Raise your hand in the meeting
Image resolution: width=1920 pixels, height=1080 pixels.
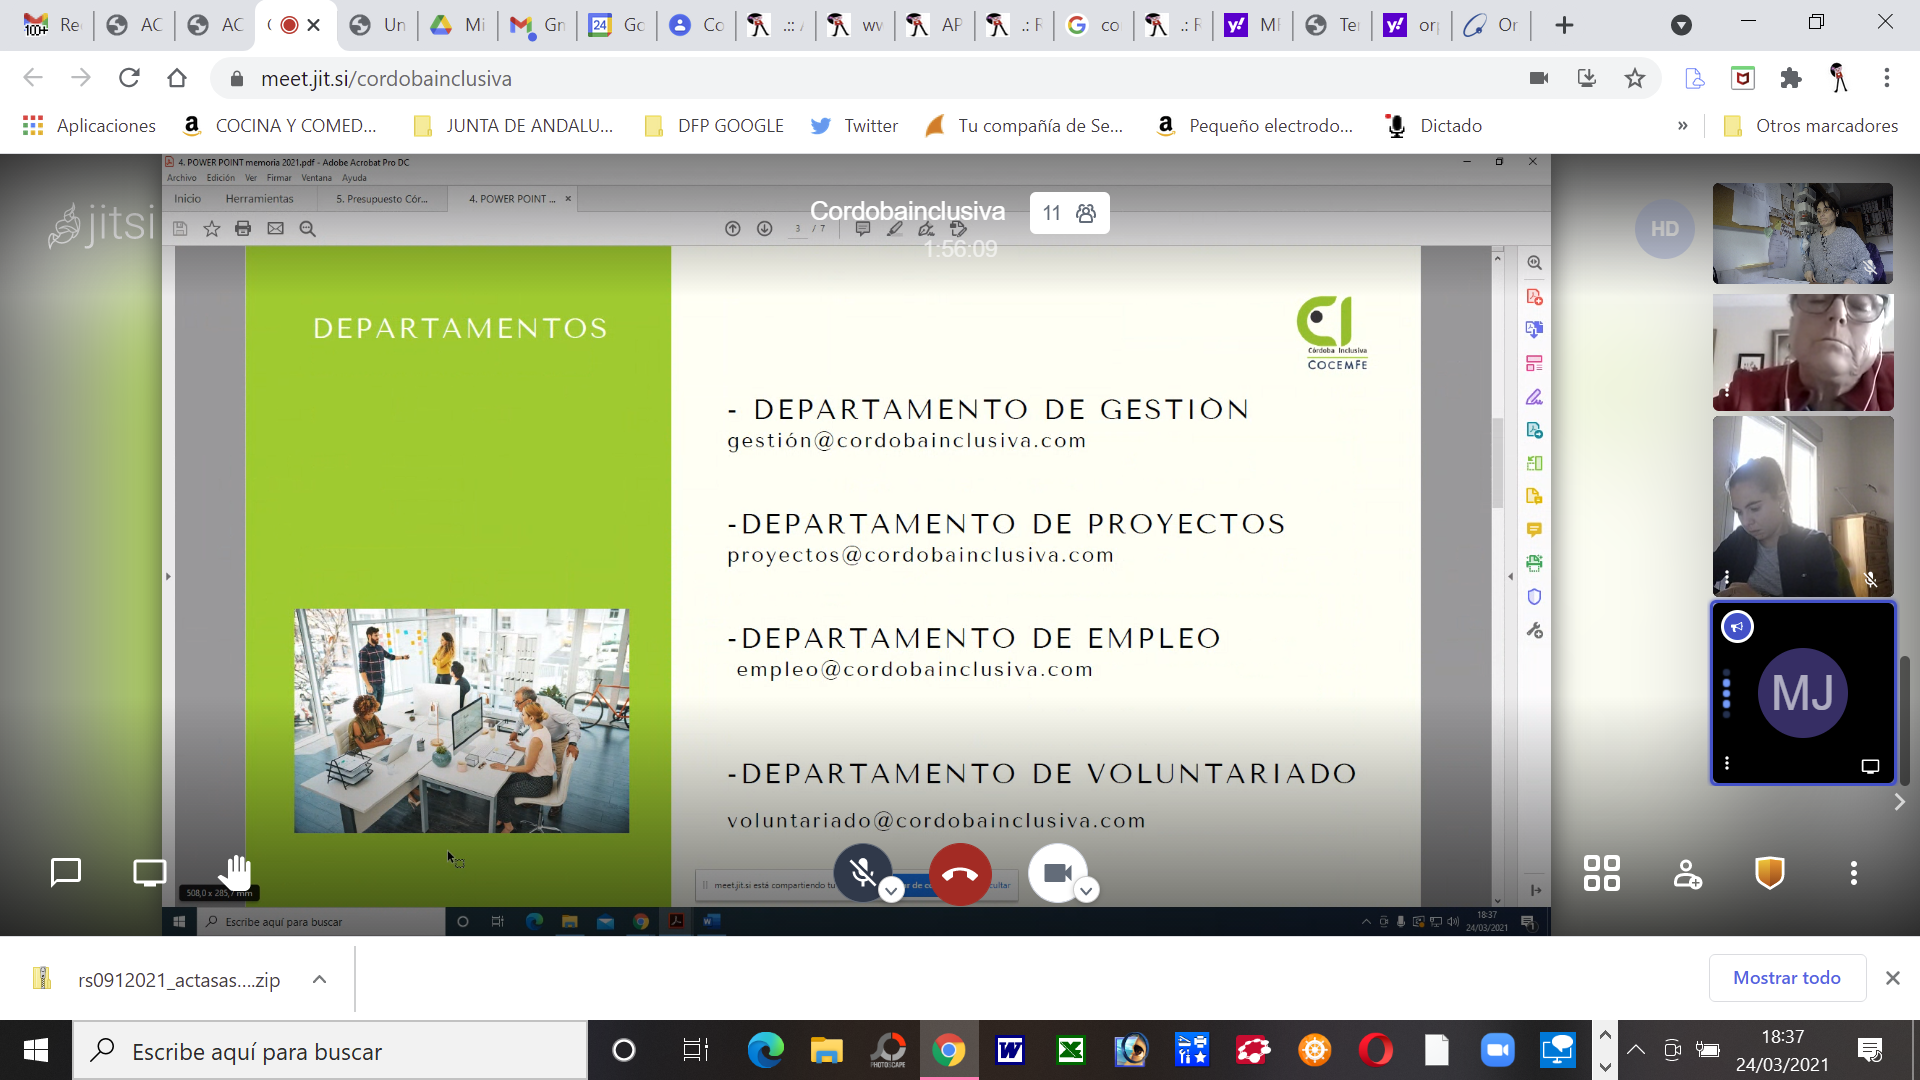click(236, 873)
